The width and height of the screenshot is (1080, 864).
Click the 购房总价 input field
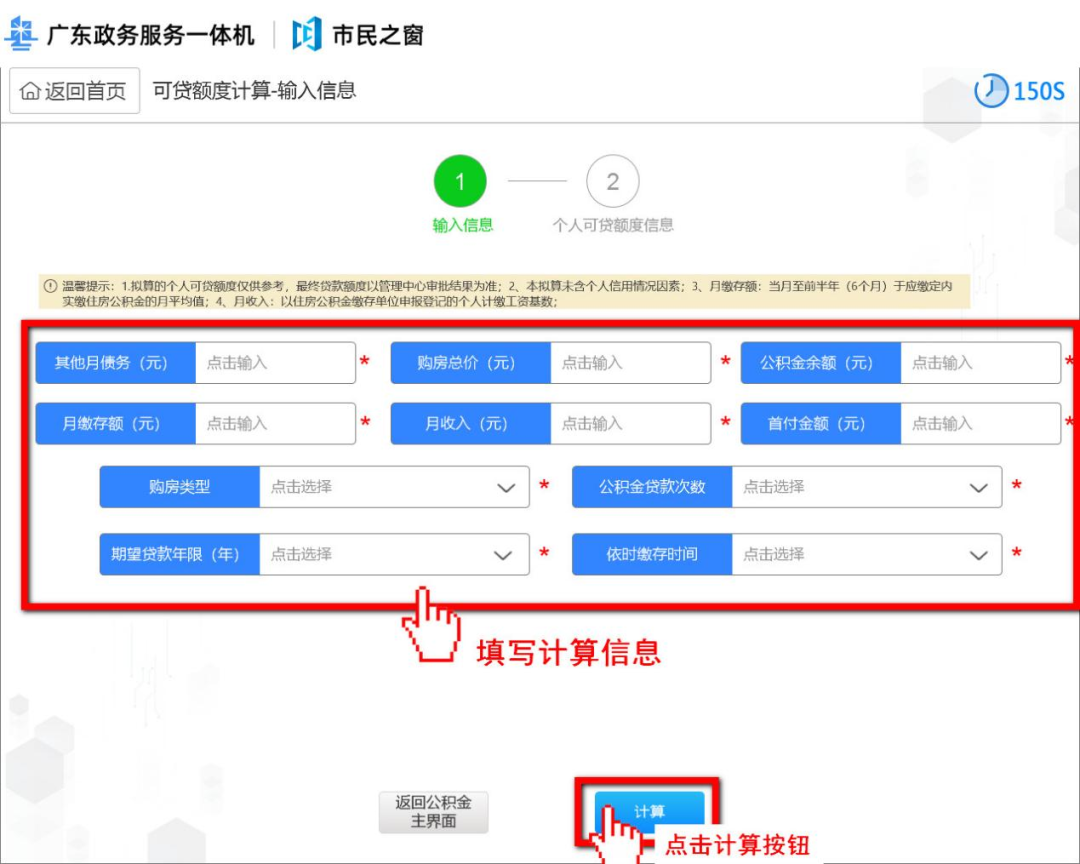[630, 362]
